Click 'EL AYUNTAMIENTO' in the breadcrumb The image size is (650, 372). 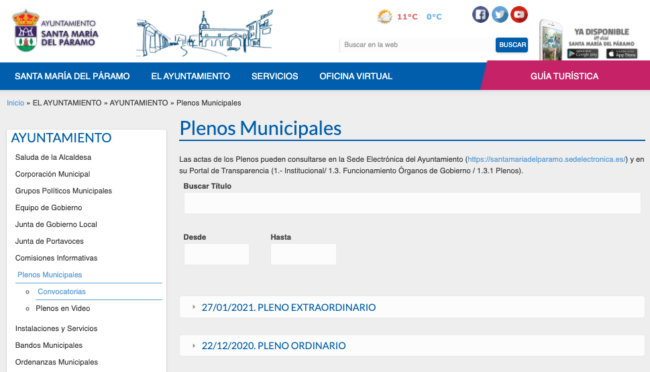(67, 103)
